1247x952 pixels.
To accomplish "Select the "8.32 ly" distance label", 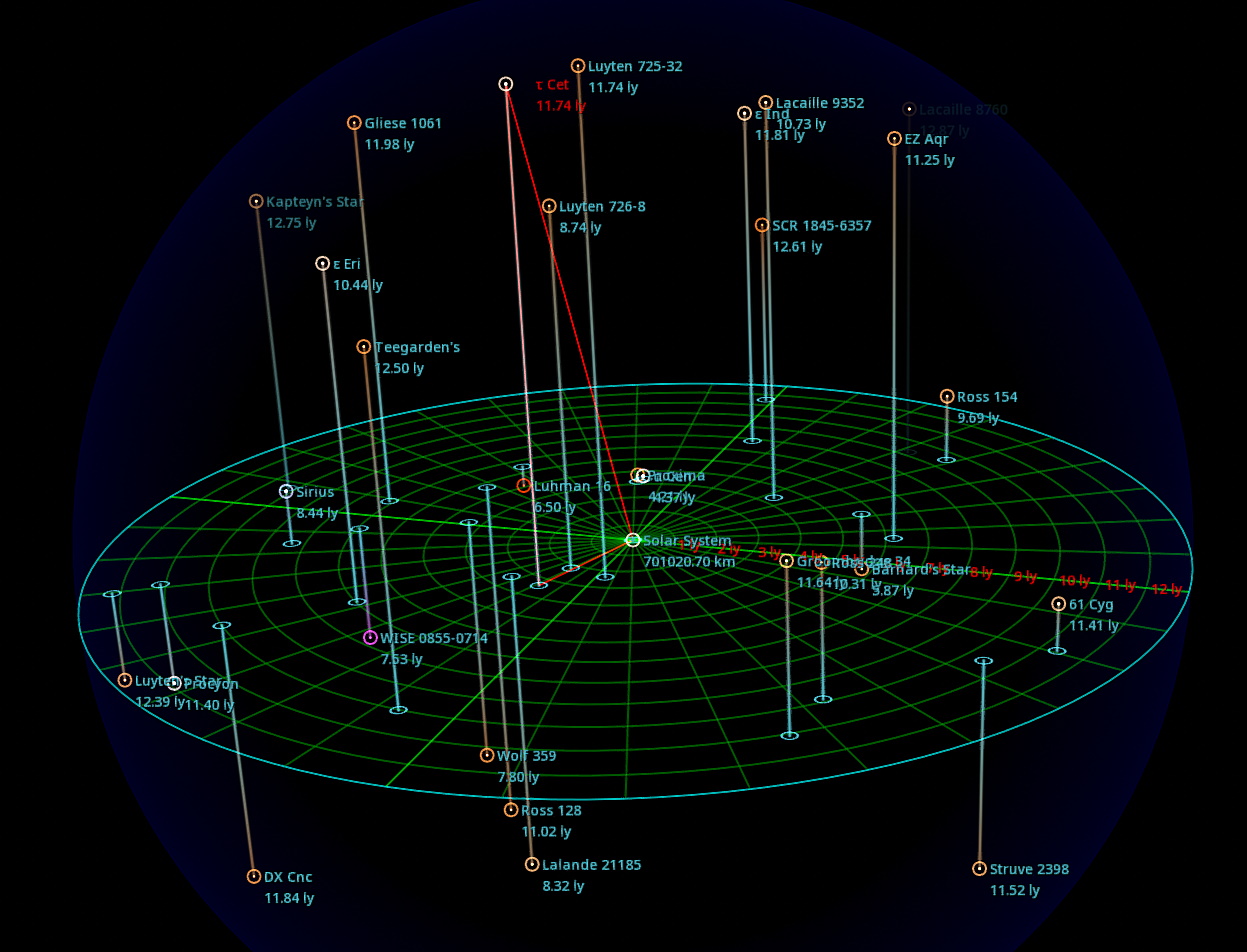I will pyautogui.click(x=563, y=886).
